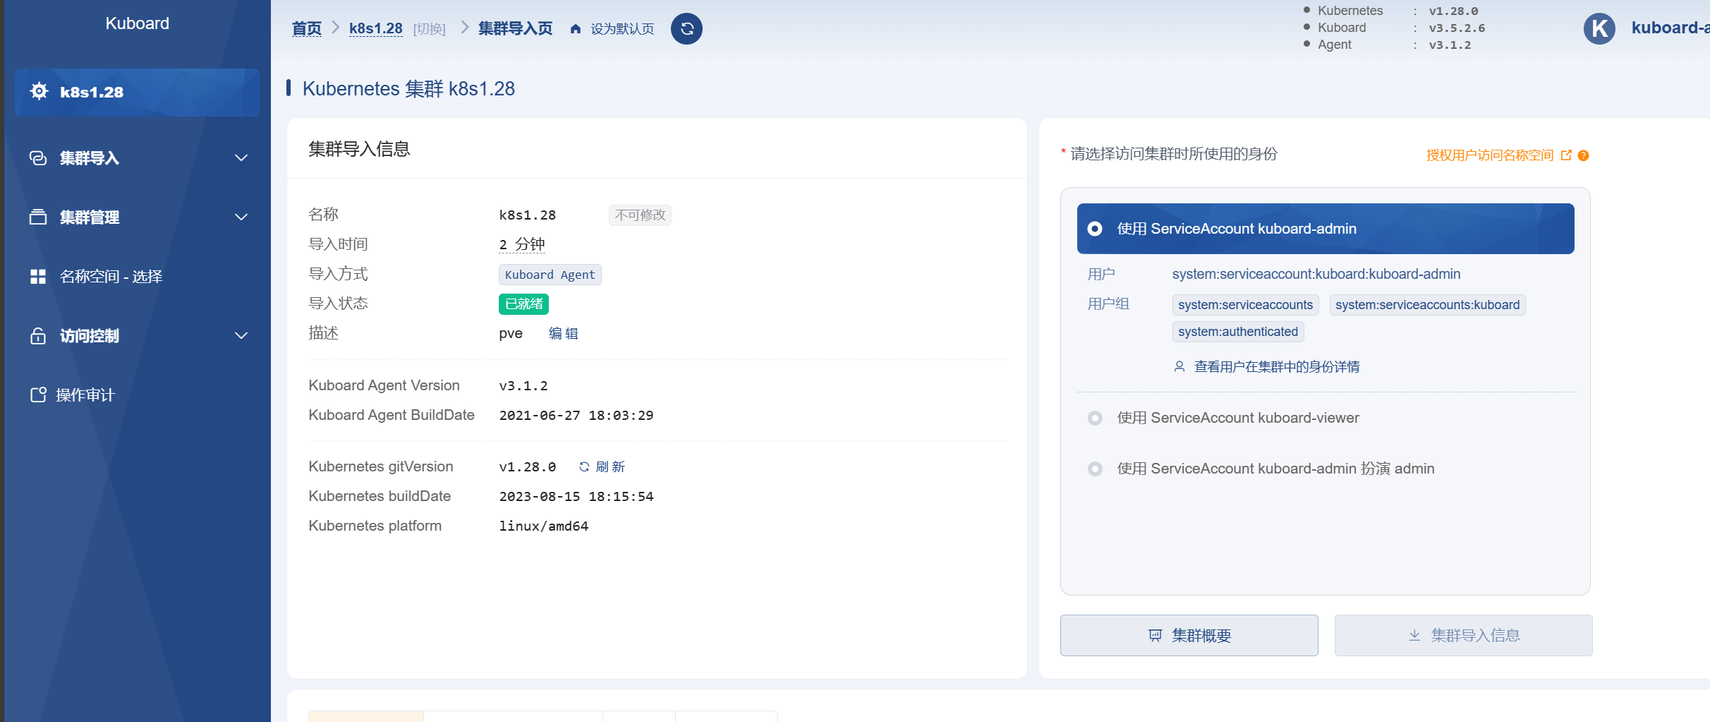Image resolution: width=1710 pixels, height=722 pixels.
Task: Go to 首页 breadcrumb link
Action: point(306,29)
